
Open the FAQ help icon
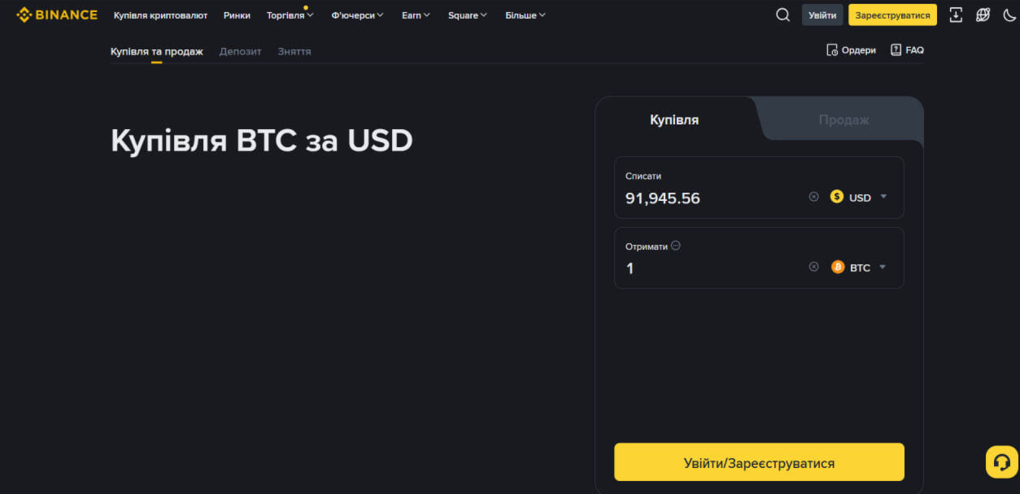click(896, 50)
